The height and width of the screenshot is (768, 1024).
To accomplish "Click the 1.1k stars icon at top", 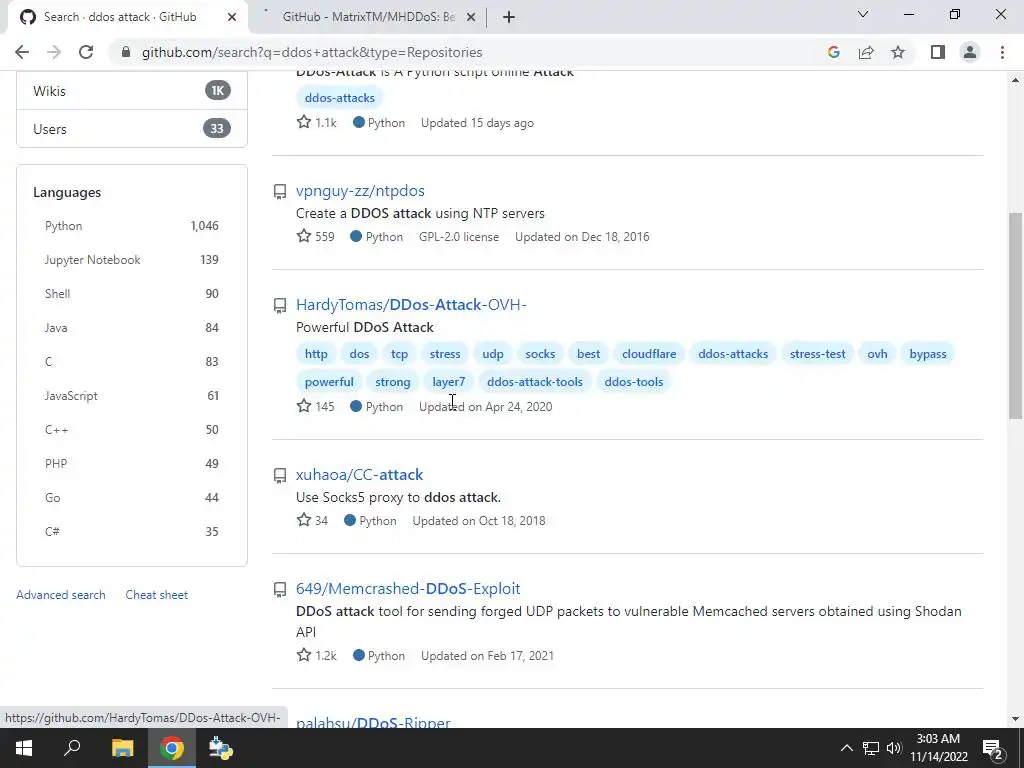I will [304, 121].
